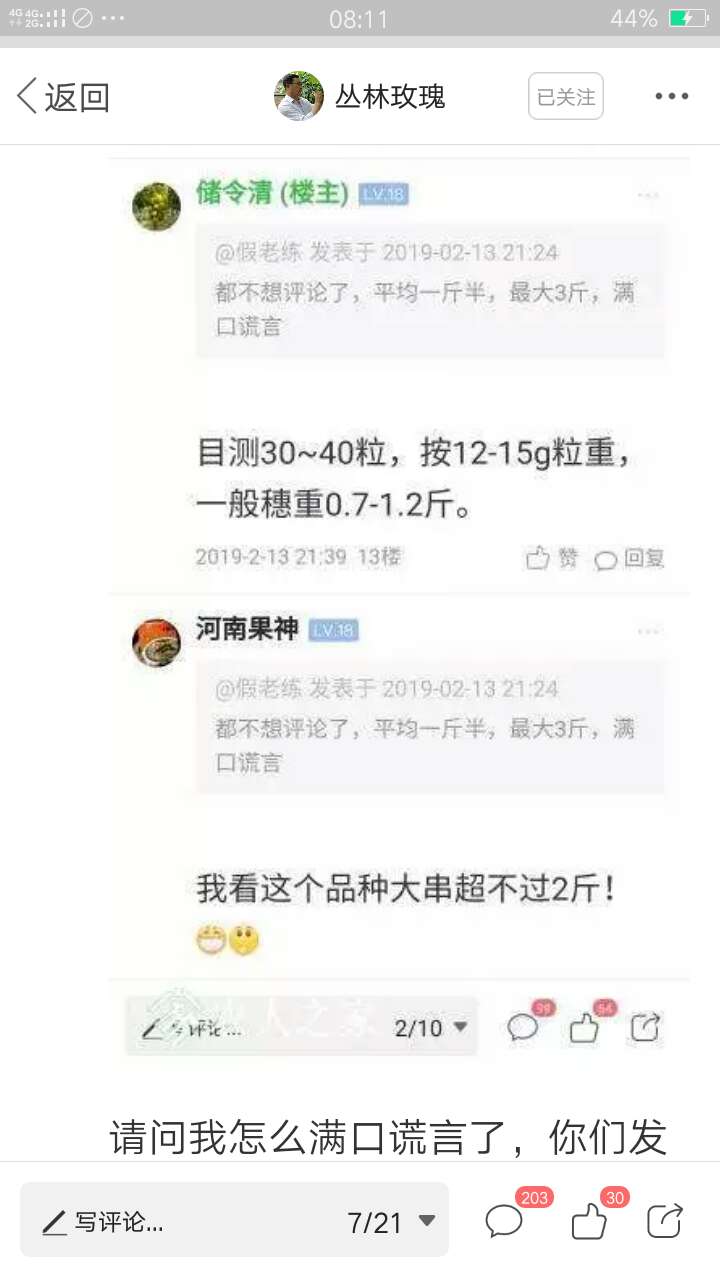Open options dots beside 储令清 comment
This screenshot has width=720, height=1280.
tap(649, 194)
